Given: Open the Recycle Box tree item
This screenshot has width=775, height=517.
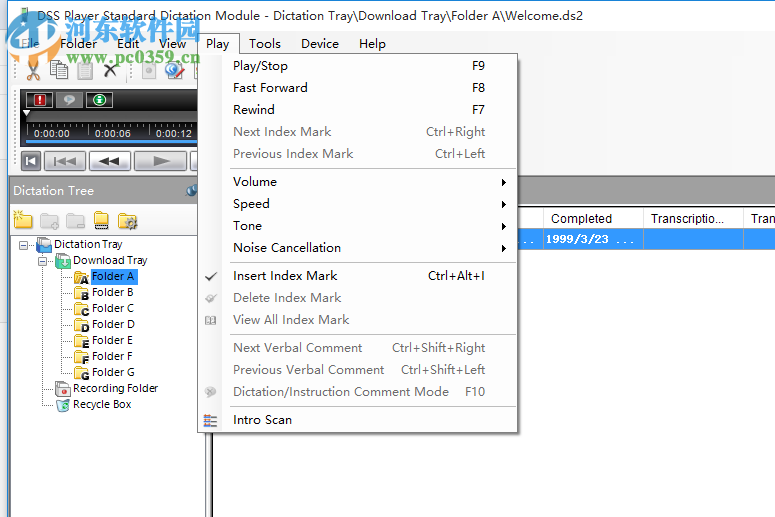Looking at the screenshot, I should click(x=102, y=404).
